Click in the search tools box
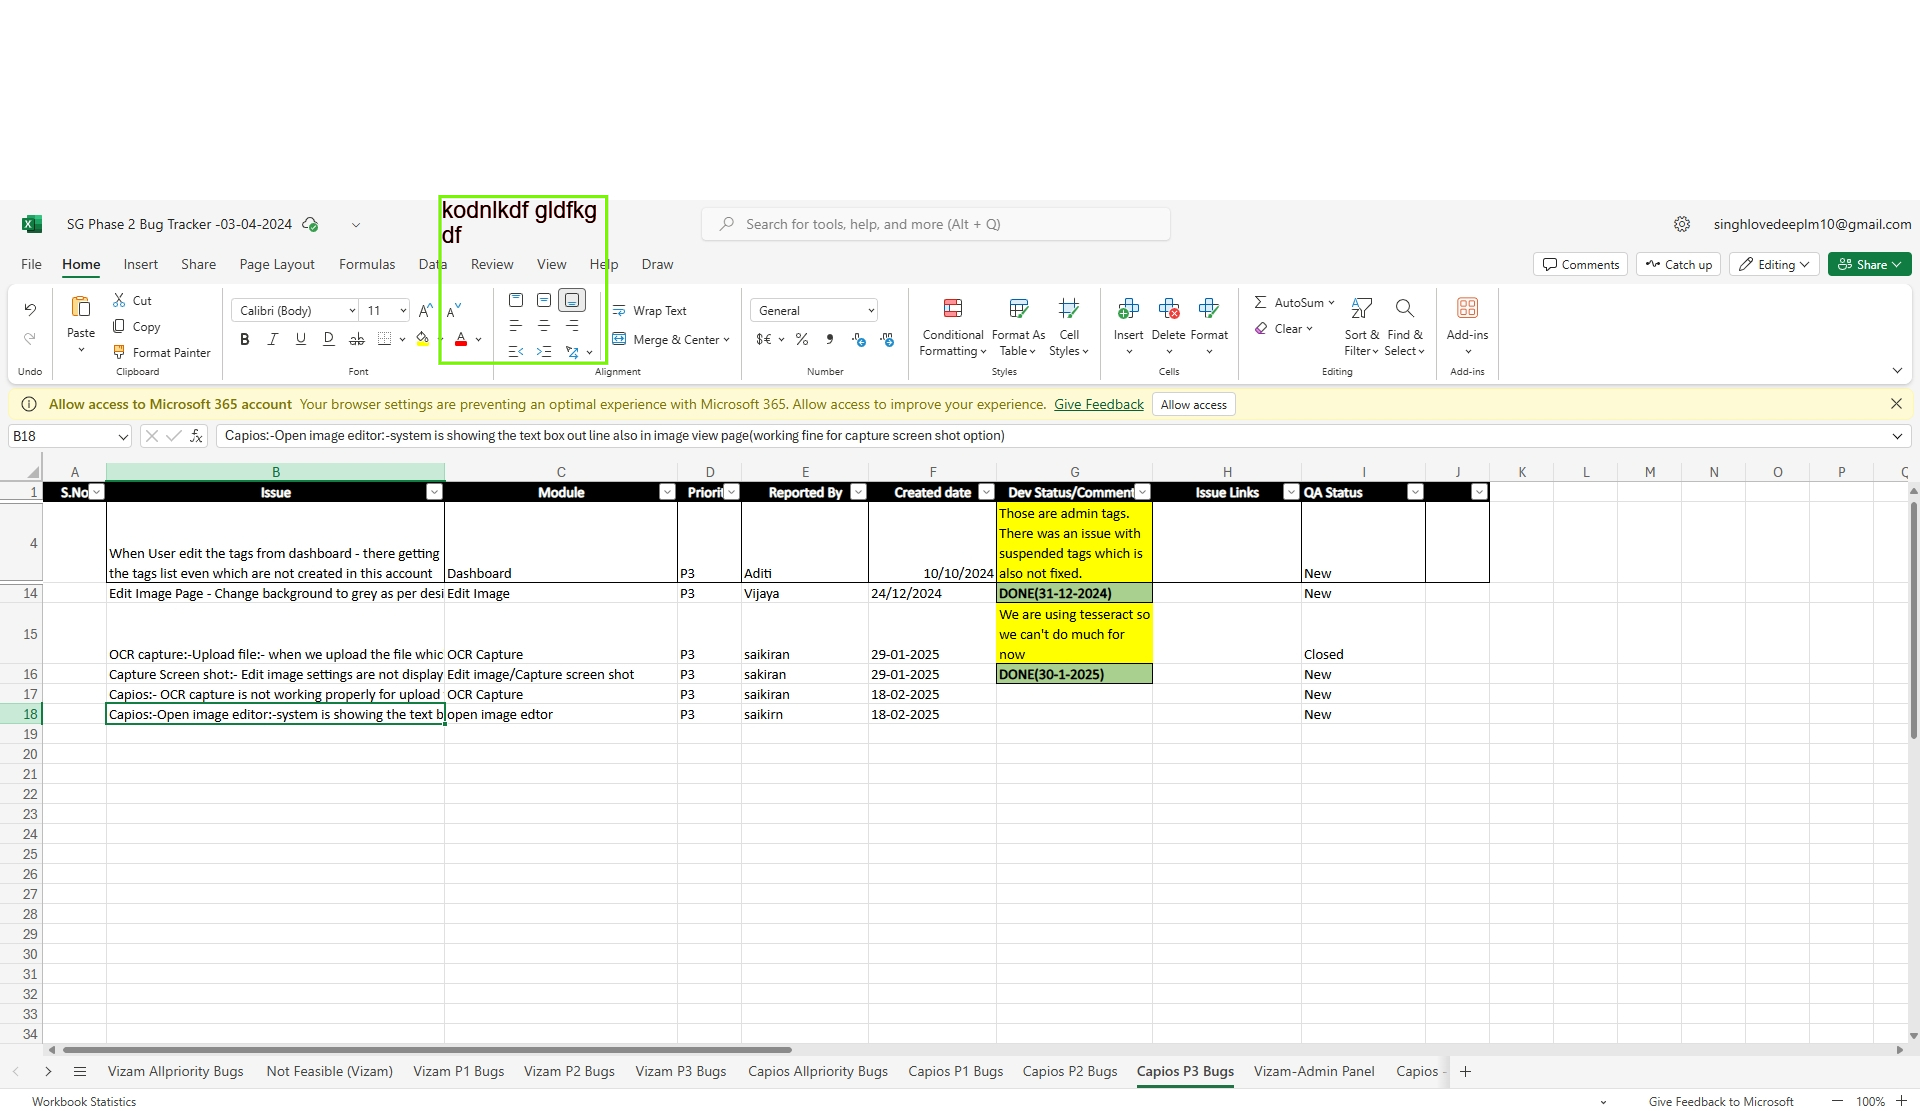1920x1111 pixels. tap(936, 224)
